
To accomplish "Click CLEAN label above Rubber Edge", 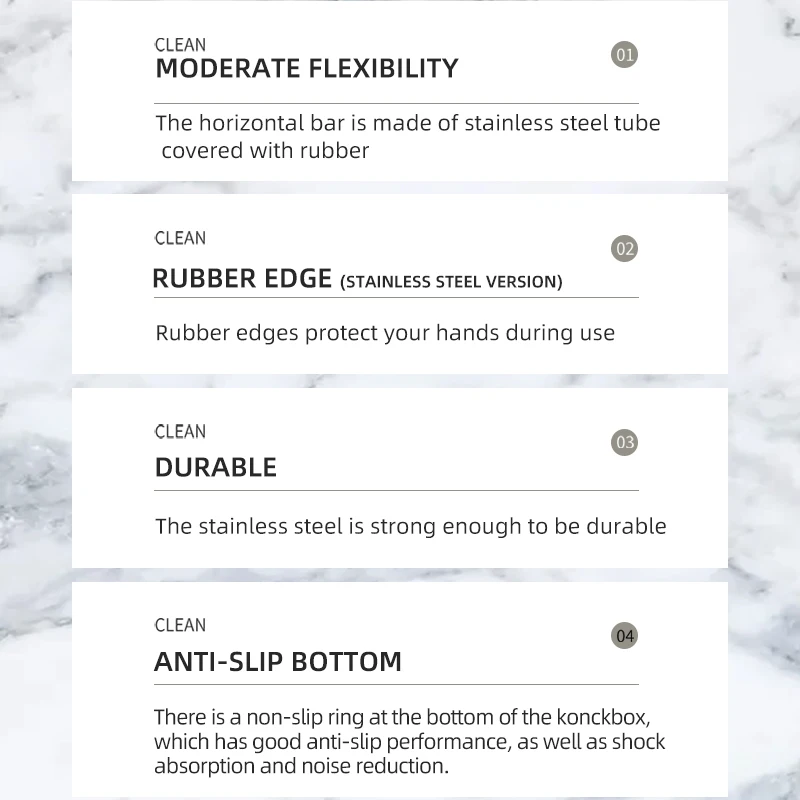I will click(x=180, y=238).
